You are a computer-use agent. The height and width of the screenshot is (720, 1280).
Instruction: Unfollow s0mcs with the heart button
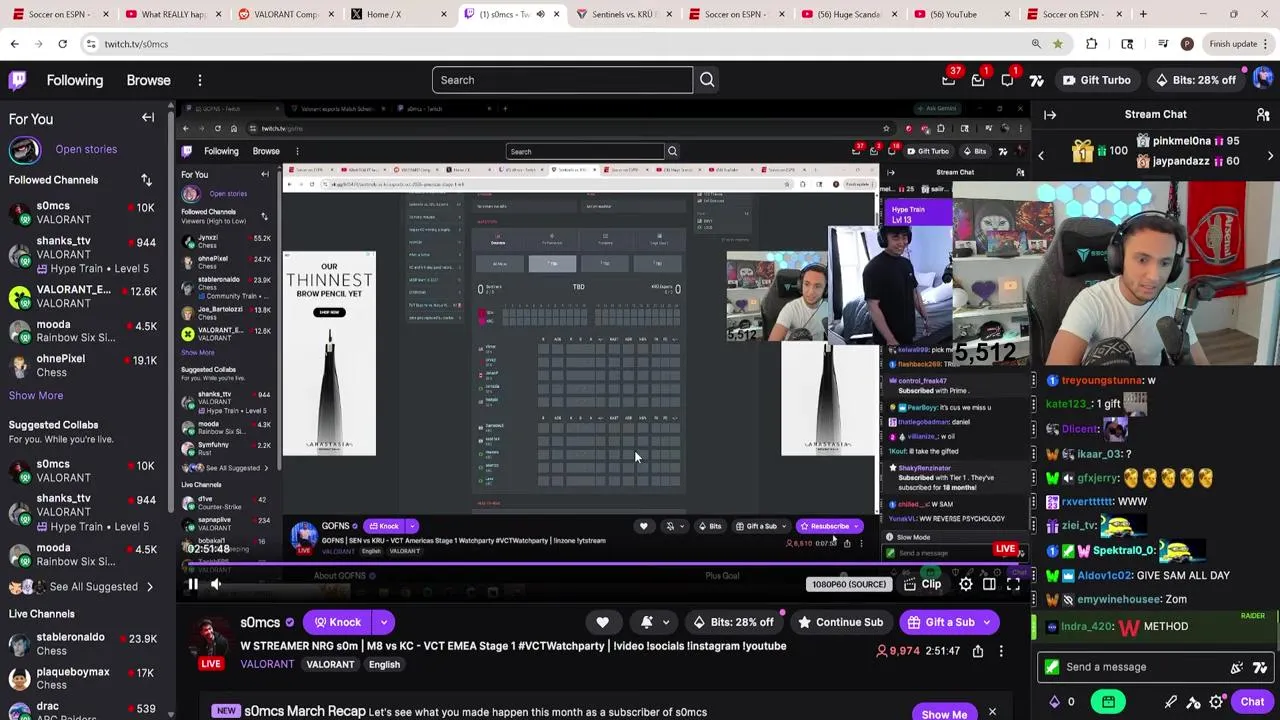(x=602, y=622)
